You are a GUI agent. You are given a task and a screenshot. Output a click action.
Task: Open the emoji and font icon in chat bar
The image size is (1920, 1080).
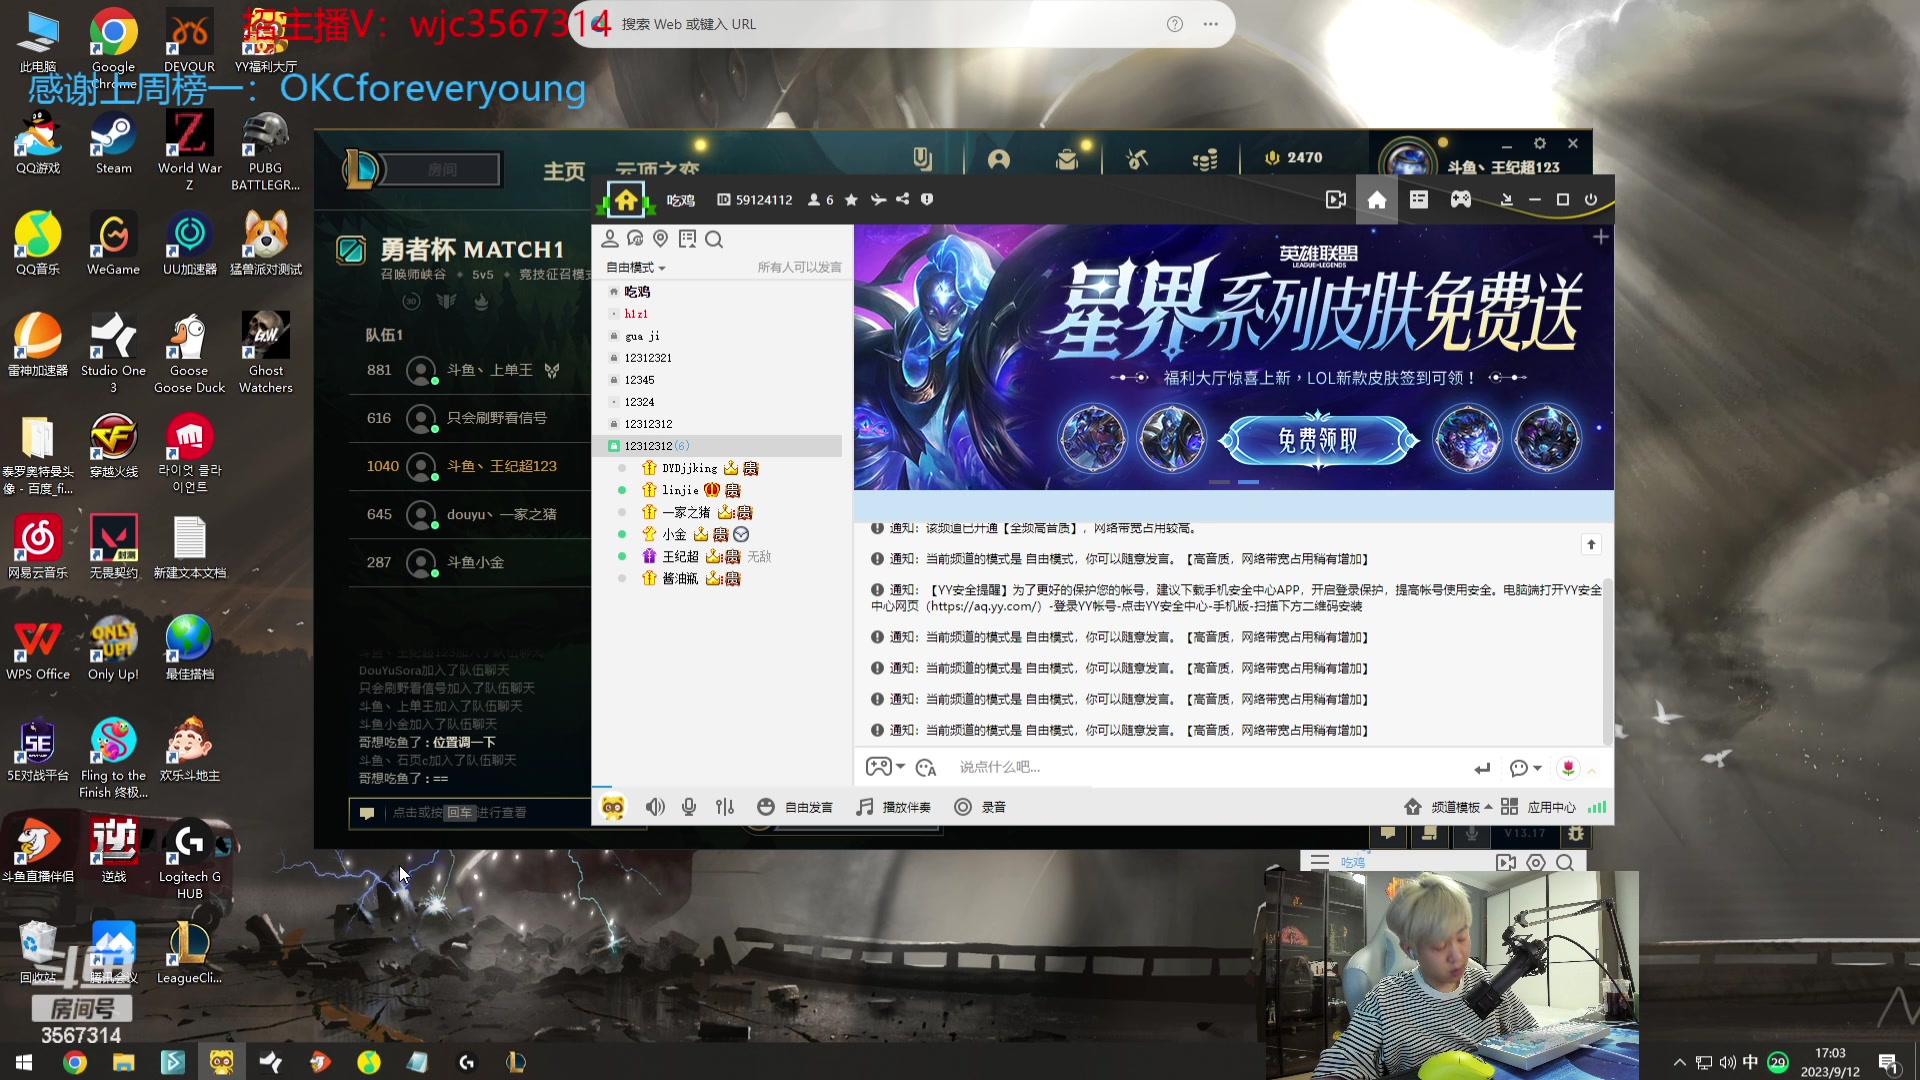926,767
